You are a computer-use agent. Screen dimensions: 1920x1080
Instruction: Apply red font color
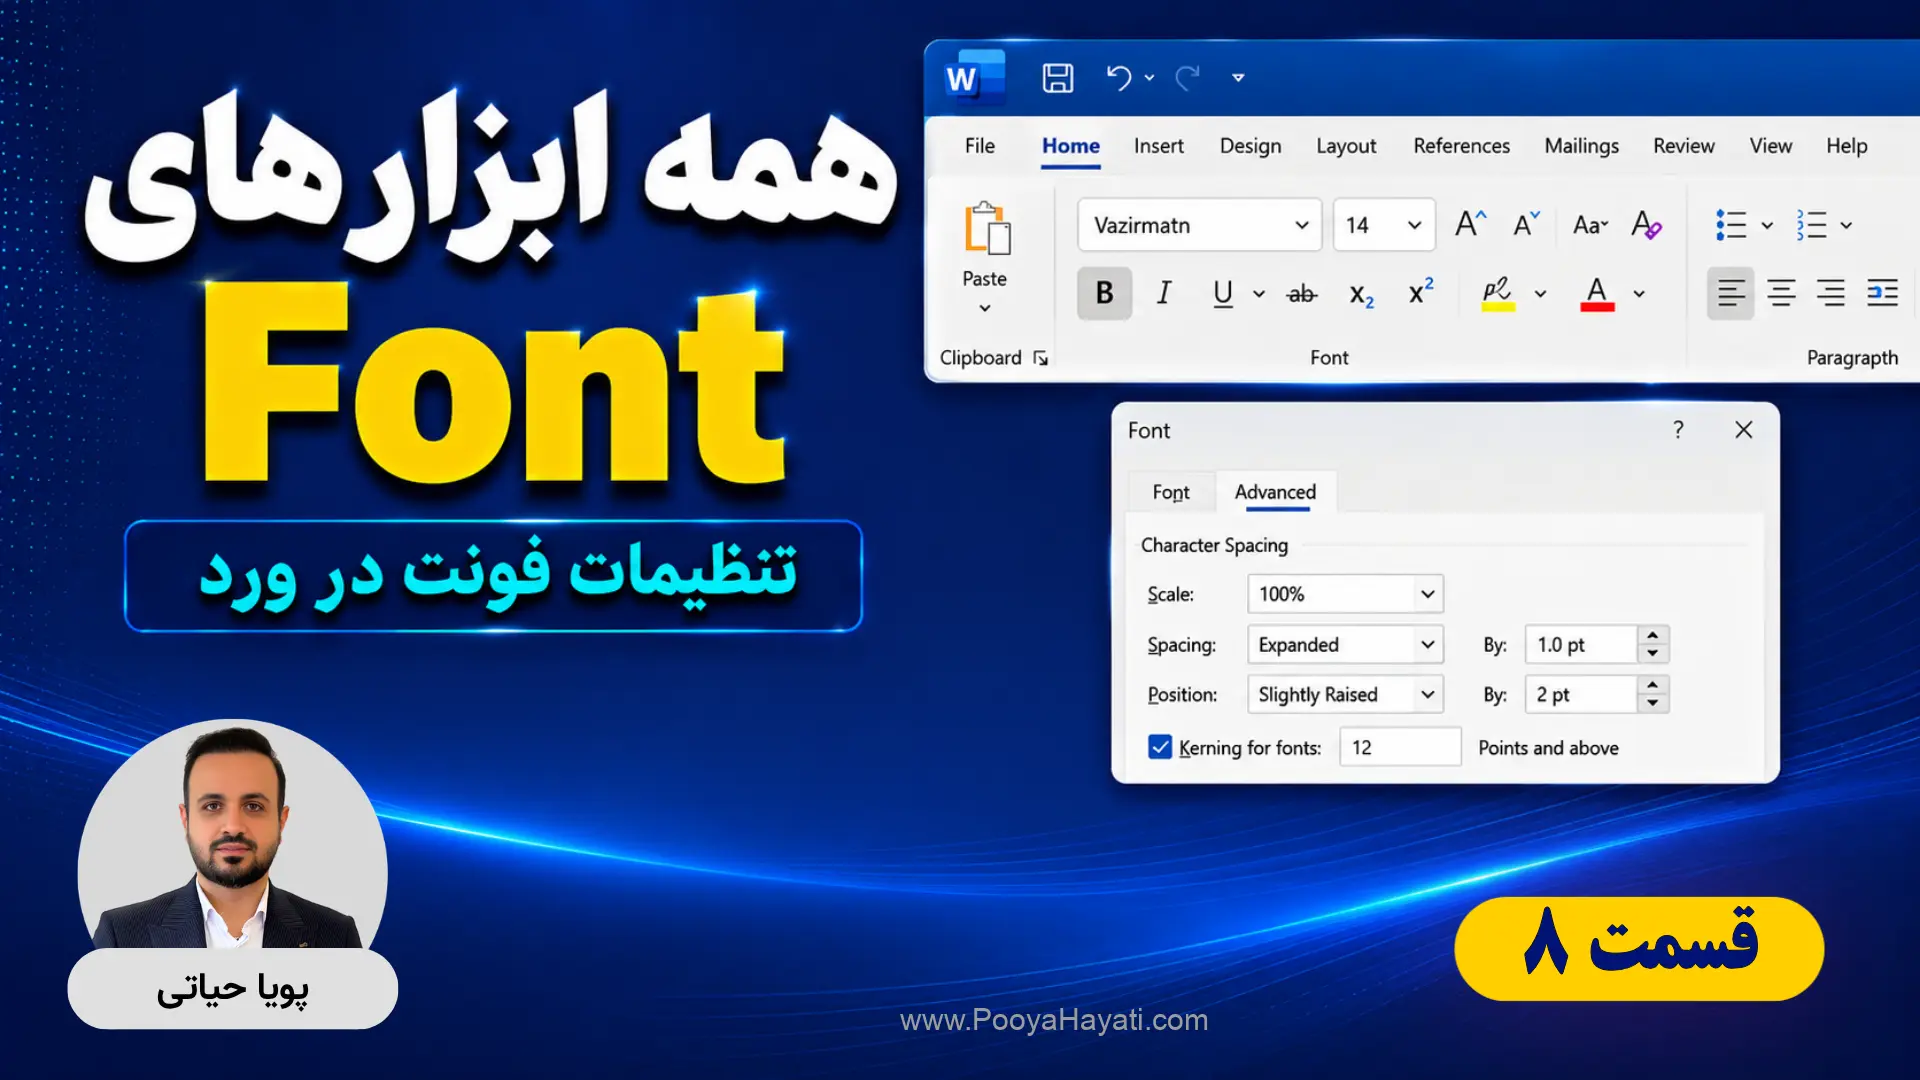click(1597, 294)
